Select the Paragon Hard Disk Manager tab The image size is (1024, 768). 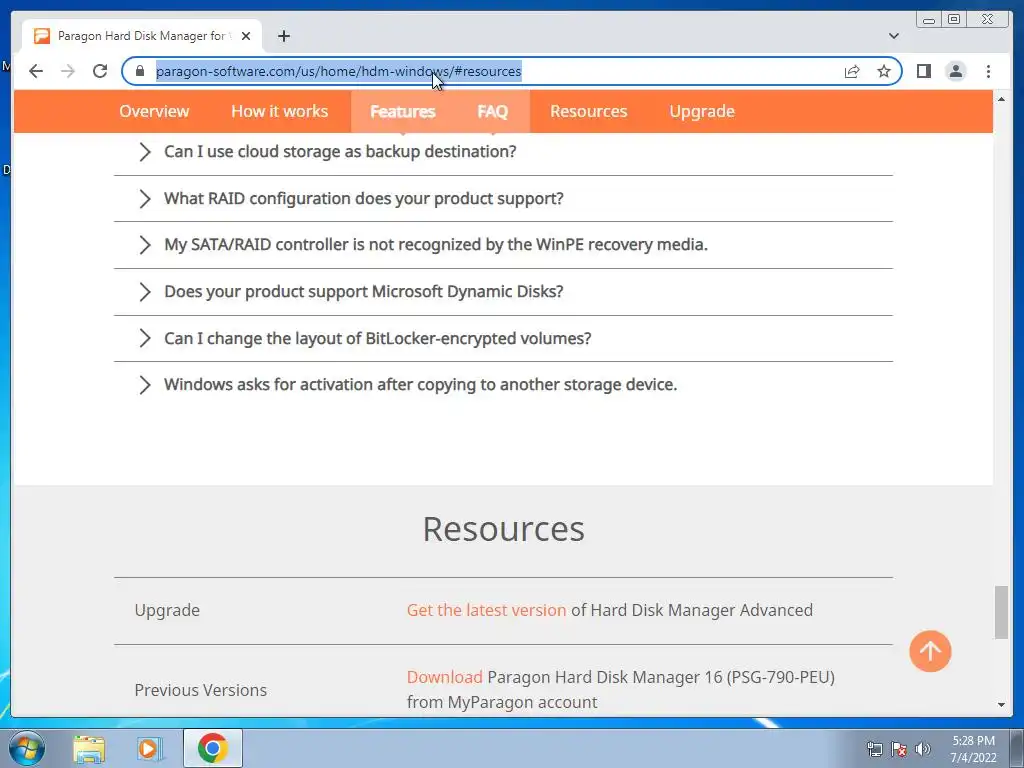click(x=142, y=36)
